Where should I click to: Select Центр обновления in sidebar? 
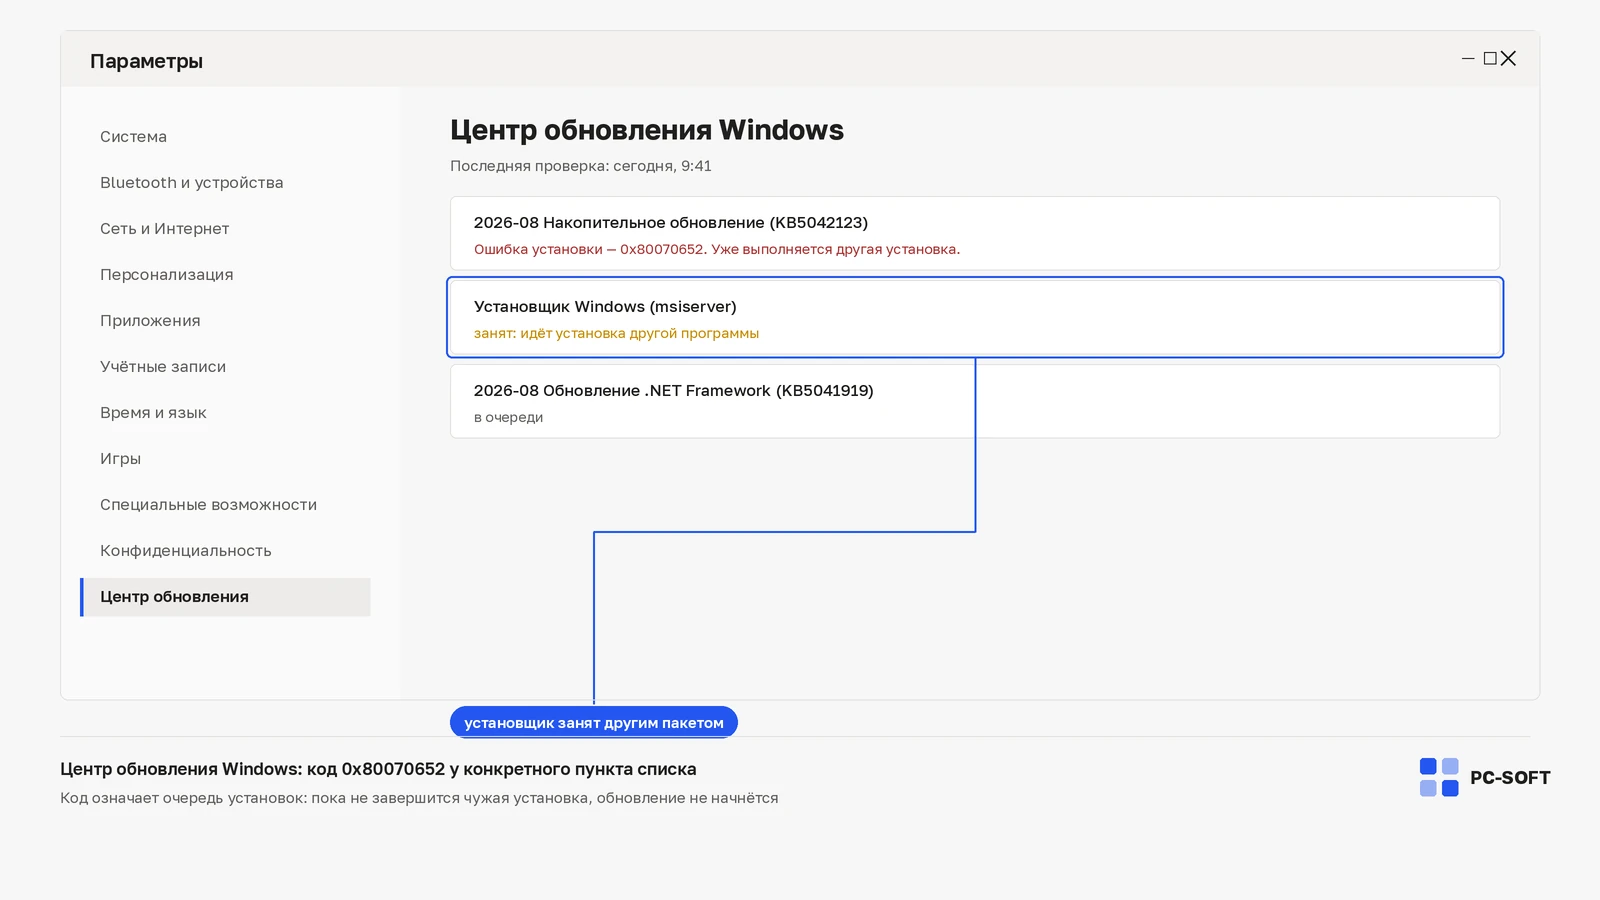pyautogui.click(x=225, y=597)
